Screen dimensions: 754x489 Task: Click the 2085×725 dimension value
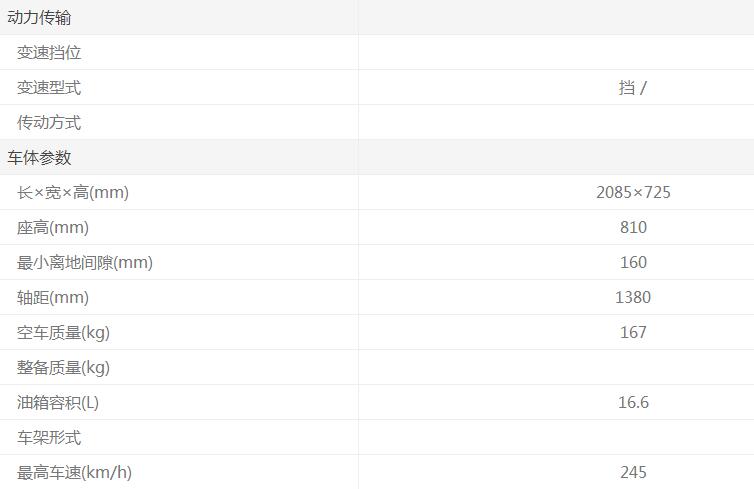pos(633,193)
